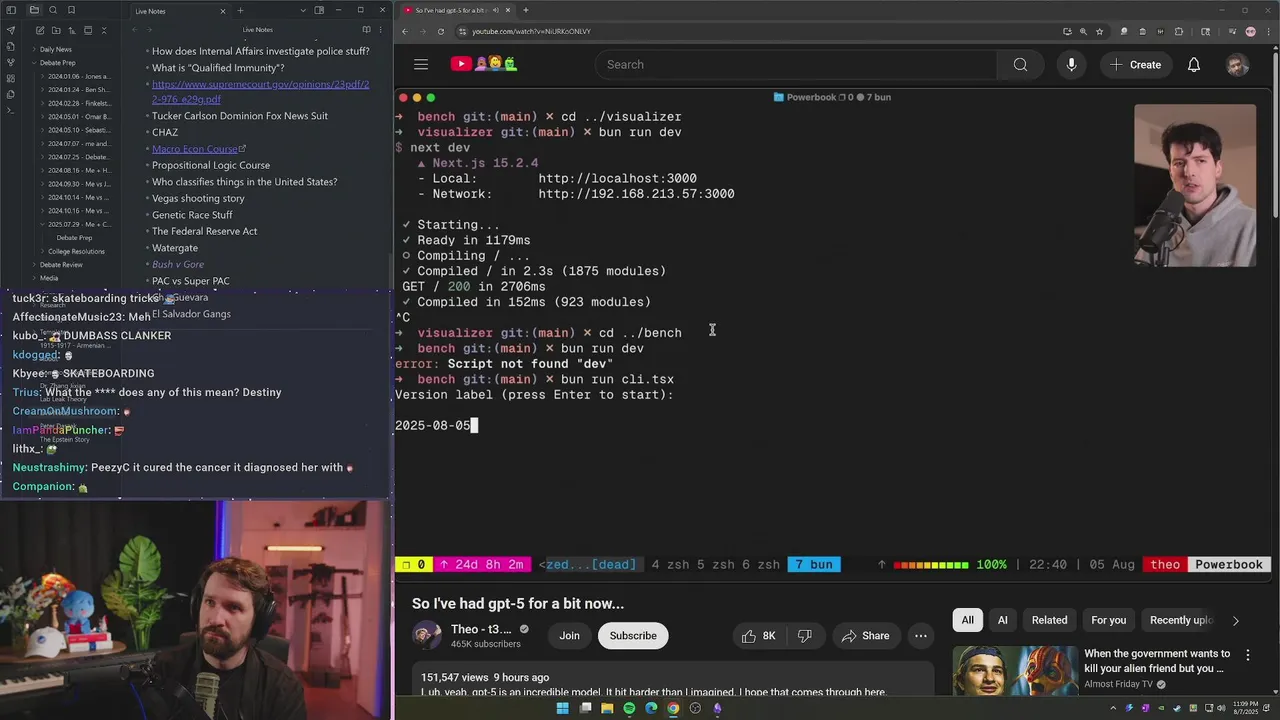This screenshot has height=720, width=1280.
Task: Run YouTube search magnifier button
Action: (x=1020, y=64)
